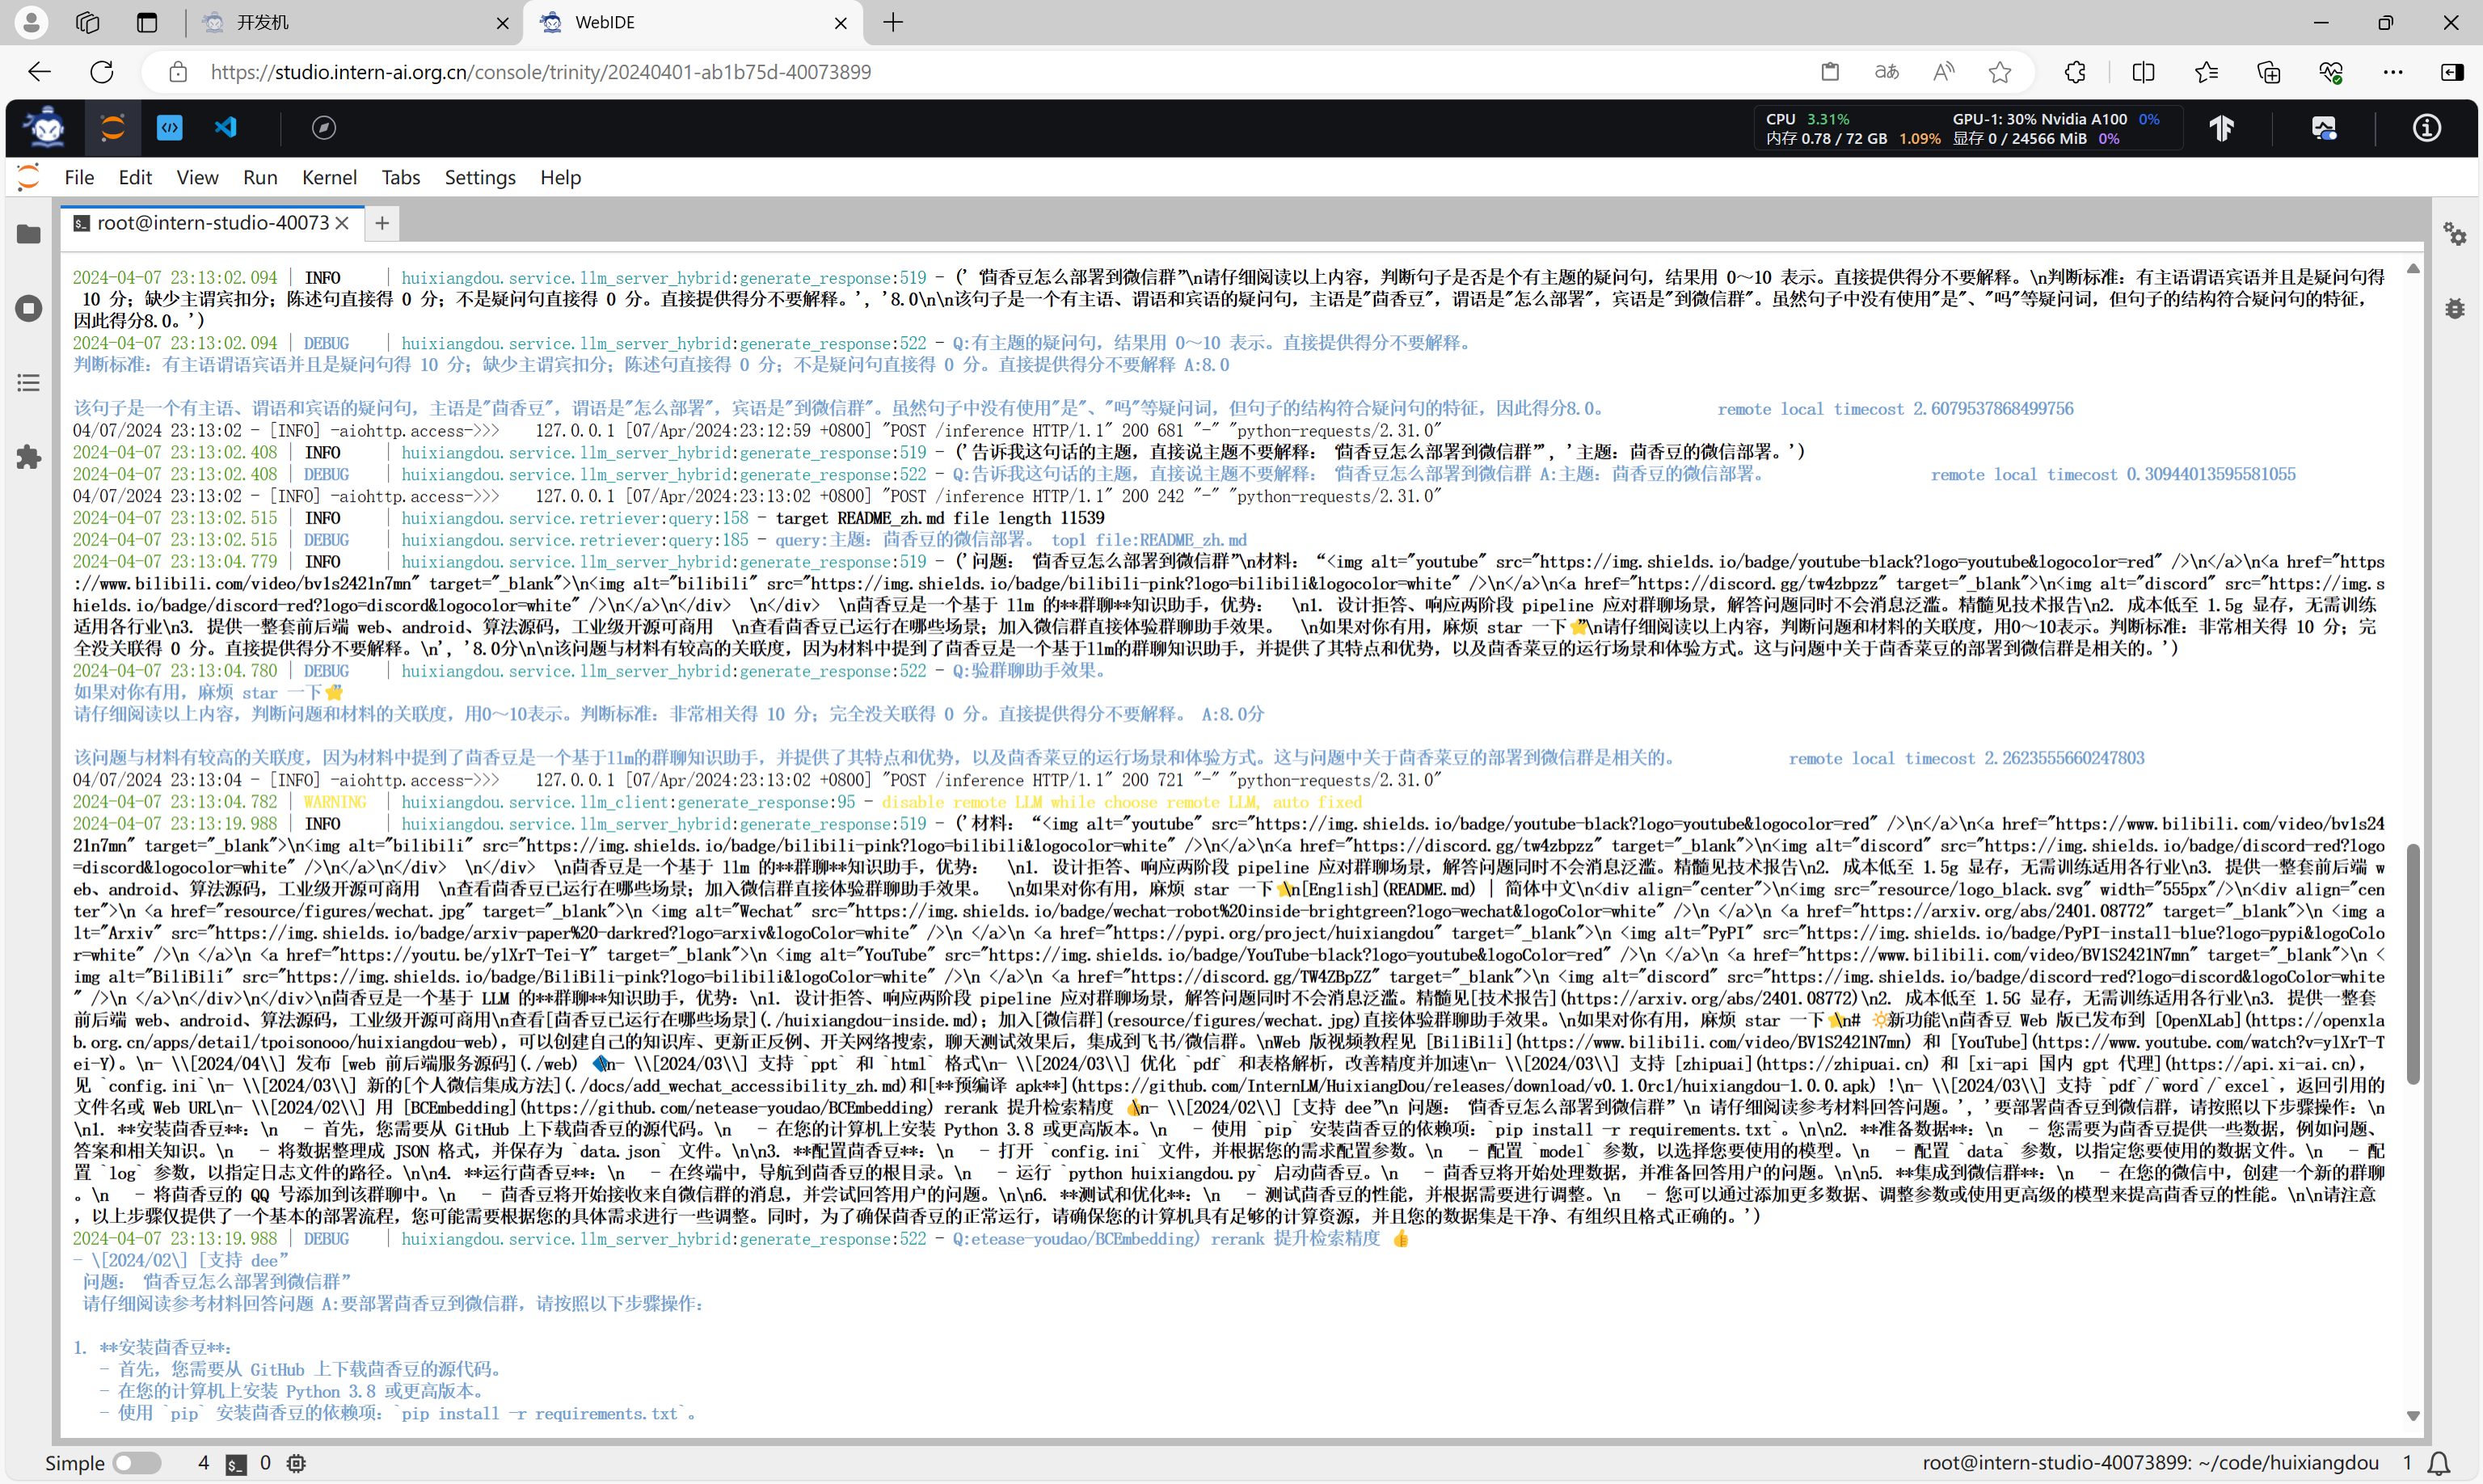Switch to the terminal mode icon
This screenshot has height=1484, width=2483.
pyautogui.click(x=170, y=128)
